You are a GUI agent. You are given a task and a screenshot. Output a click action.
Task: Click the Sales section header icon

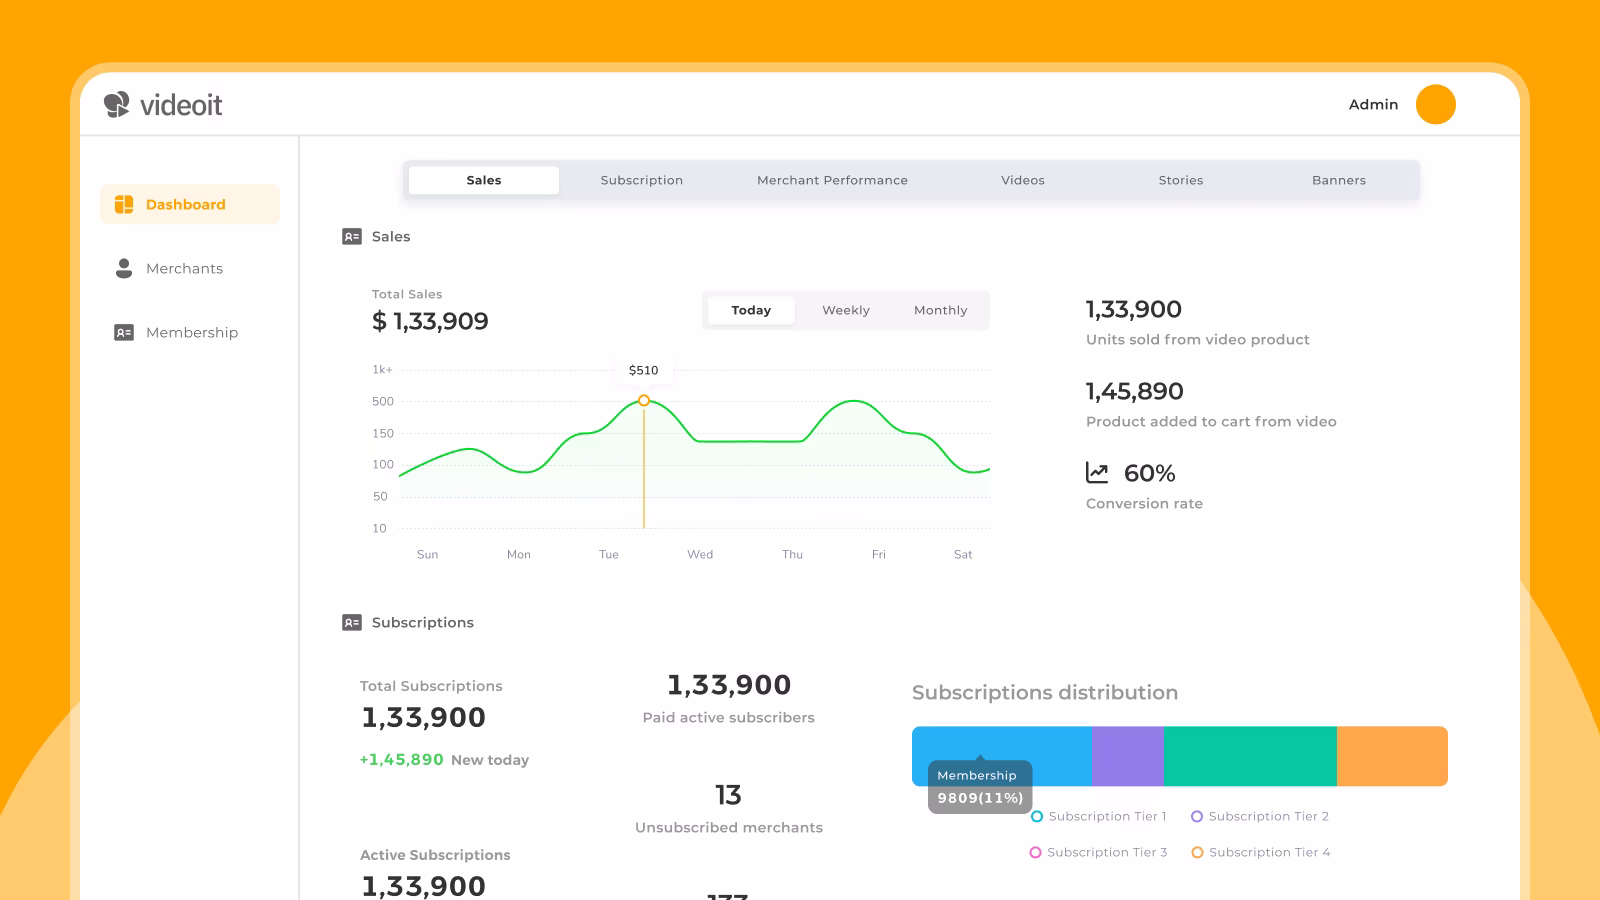352,236
